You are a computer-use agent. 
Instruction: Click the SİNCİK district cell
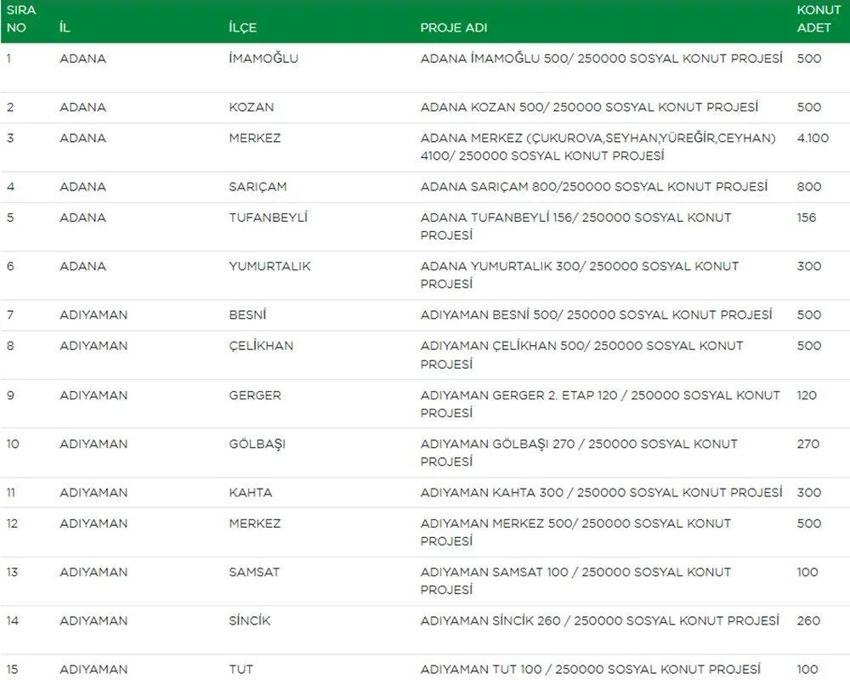(x=249, y=621)
